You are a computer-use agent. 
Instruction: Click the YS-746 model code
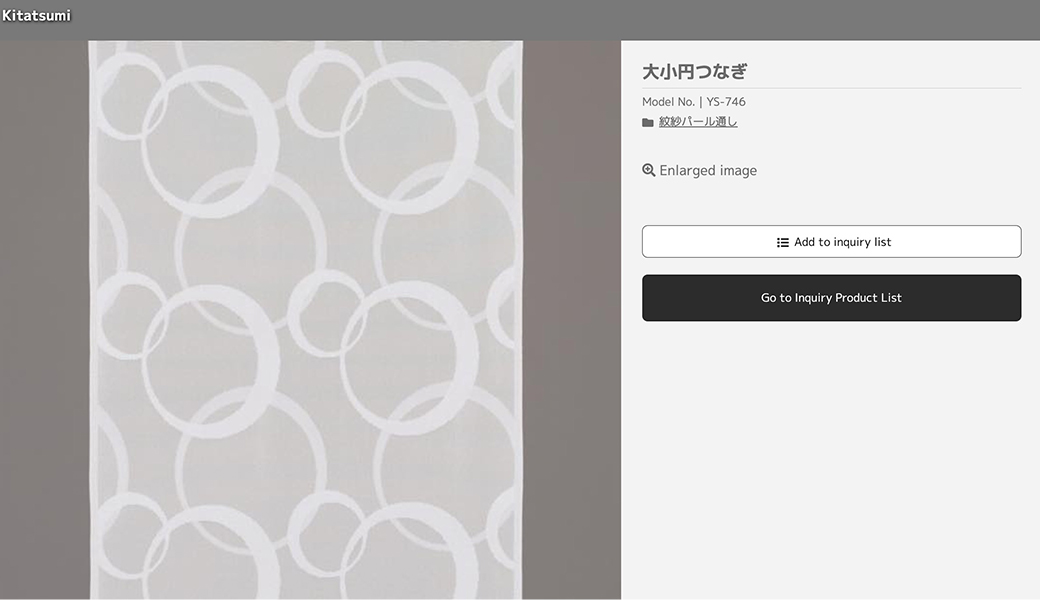click(x=726, y=101)
